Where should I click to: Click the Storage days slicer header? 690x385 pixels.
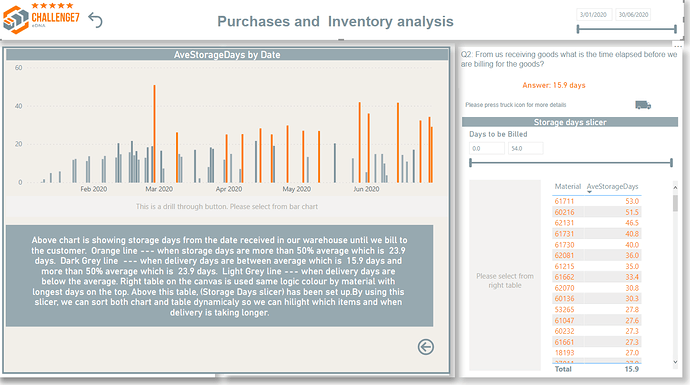click(570, 122)
